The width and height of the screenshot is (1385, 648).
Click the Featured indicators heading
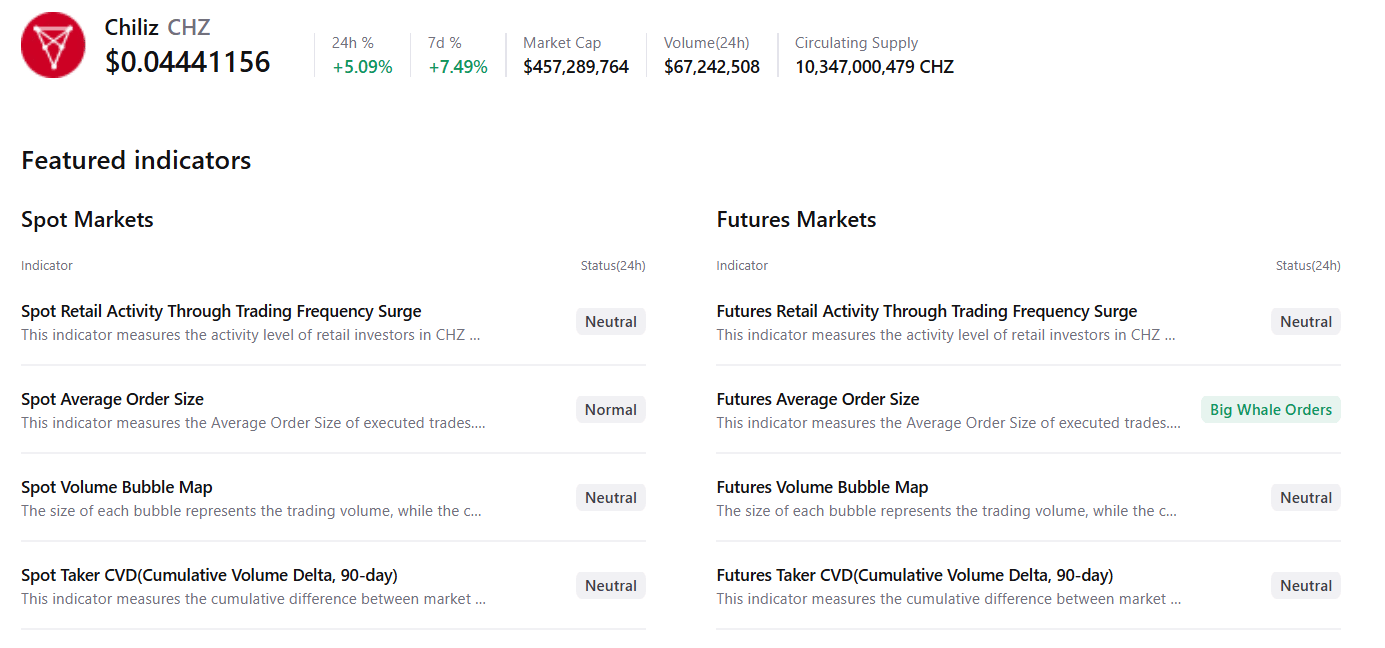(x=136, y=160)
